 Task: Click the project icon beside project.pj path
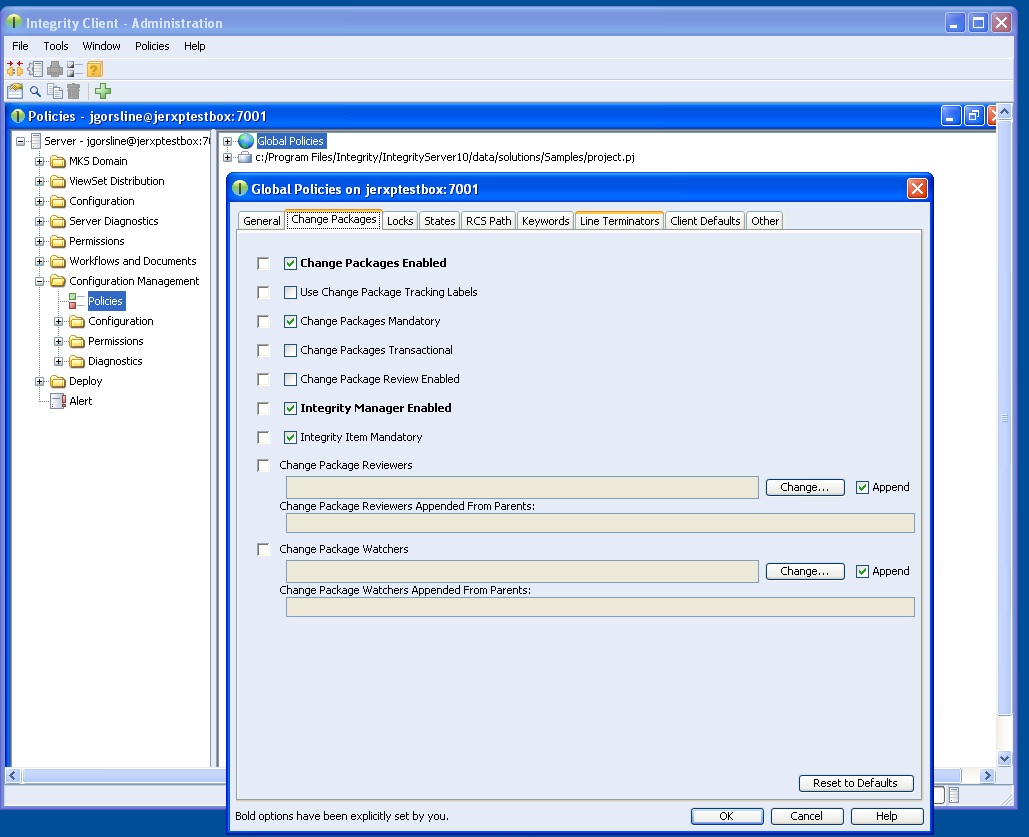coord(245,157)
